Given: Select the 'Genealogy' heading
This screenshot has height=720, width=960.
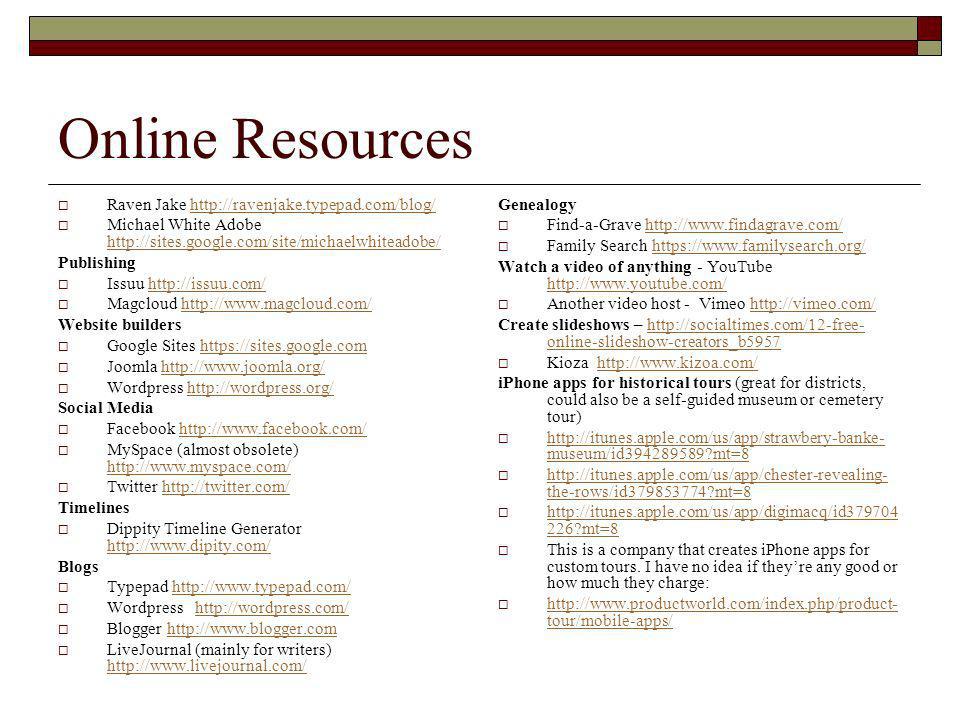Looking at the screenshot, I should pyautogui.click(x=537, y=205).
